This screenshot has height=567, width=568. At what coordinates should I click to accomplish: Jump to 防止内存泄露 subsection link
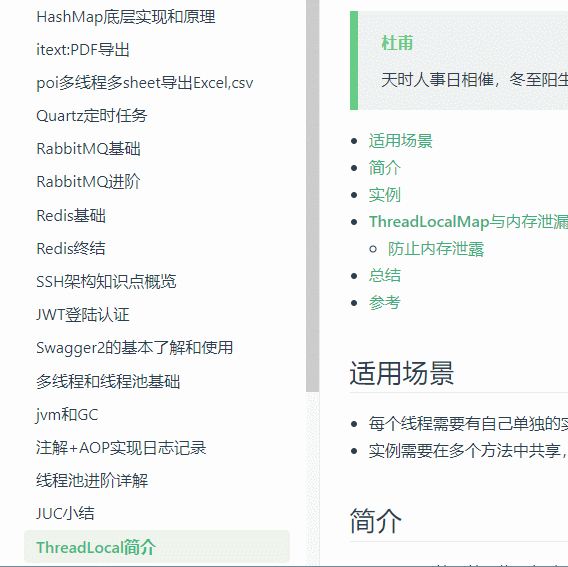coord(436,249)
